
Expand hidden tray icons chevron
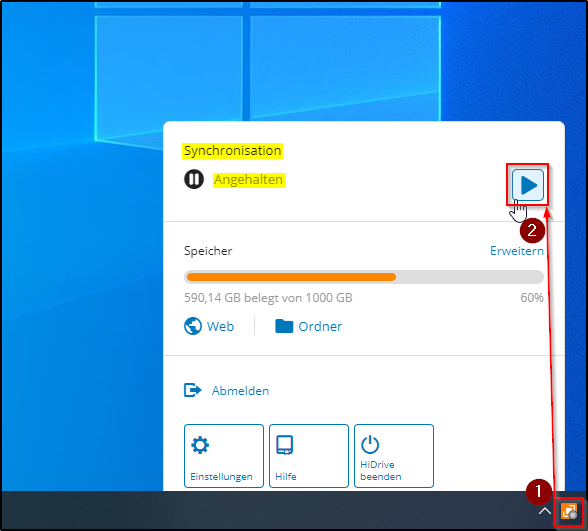(x=544, y=511)
